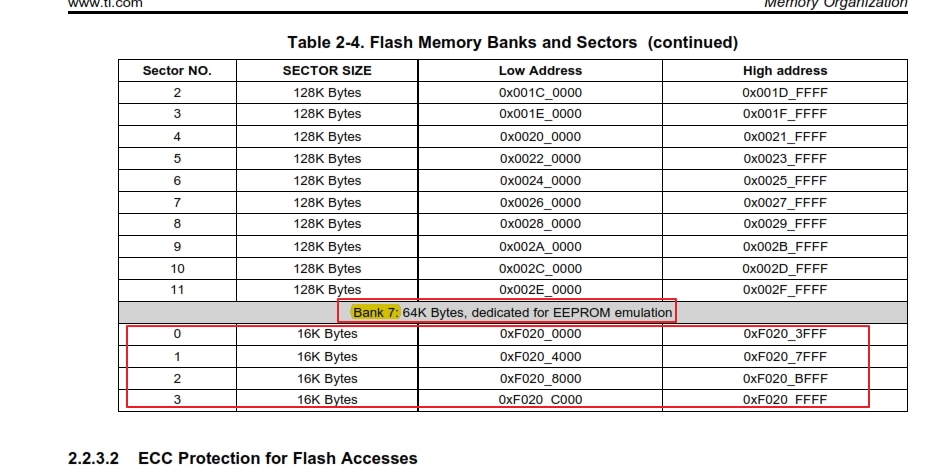Click the low address cell 0xF020_C000
947x473 pixels.
coord(540,400)
